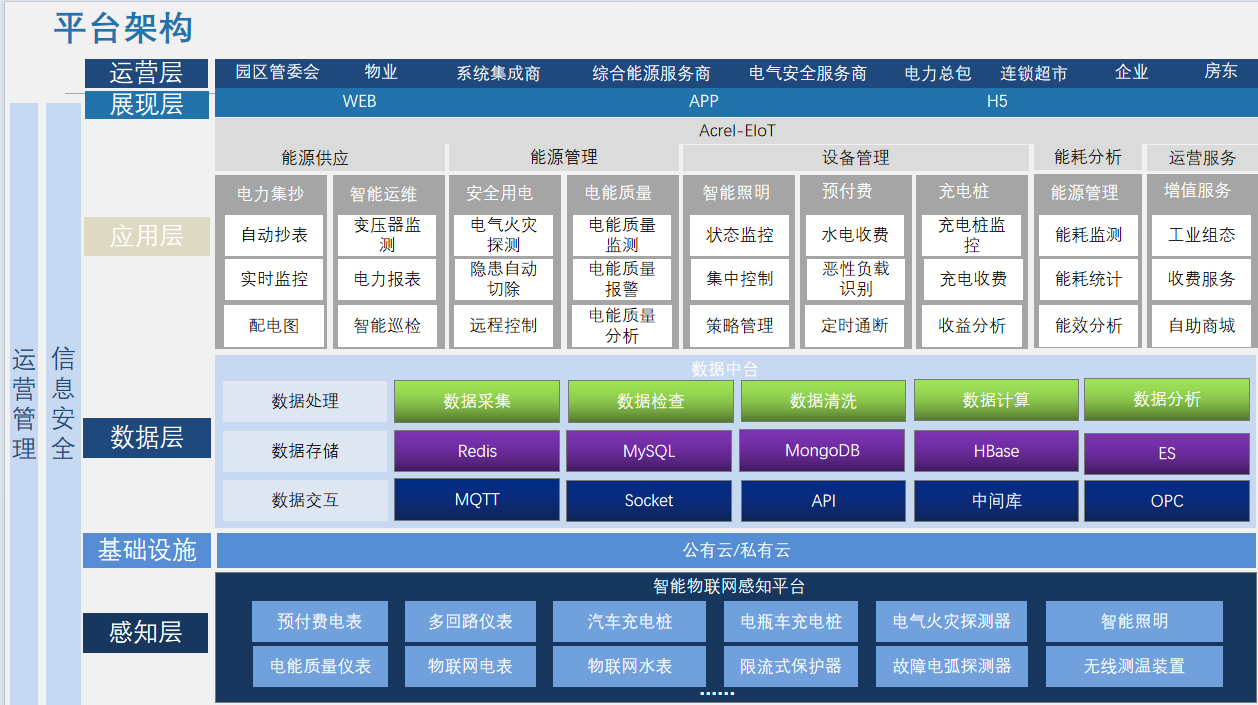Select the 水电收费 box
This screenshot has width=1258, height=705.
[x=856, y=235]
